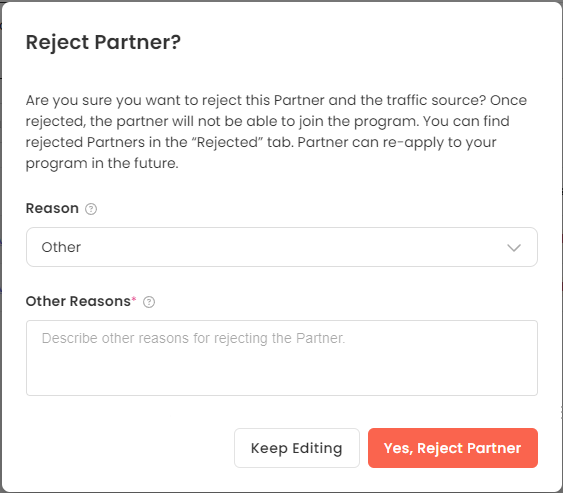Click empty dialog area left of Keep Editing

tap(126, 448)
